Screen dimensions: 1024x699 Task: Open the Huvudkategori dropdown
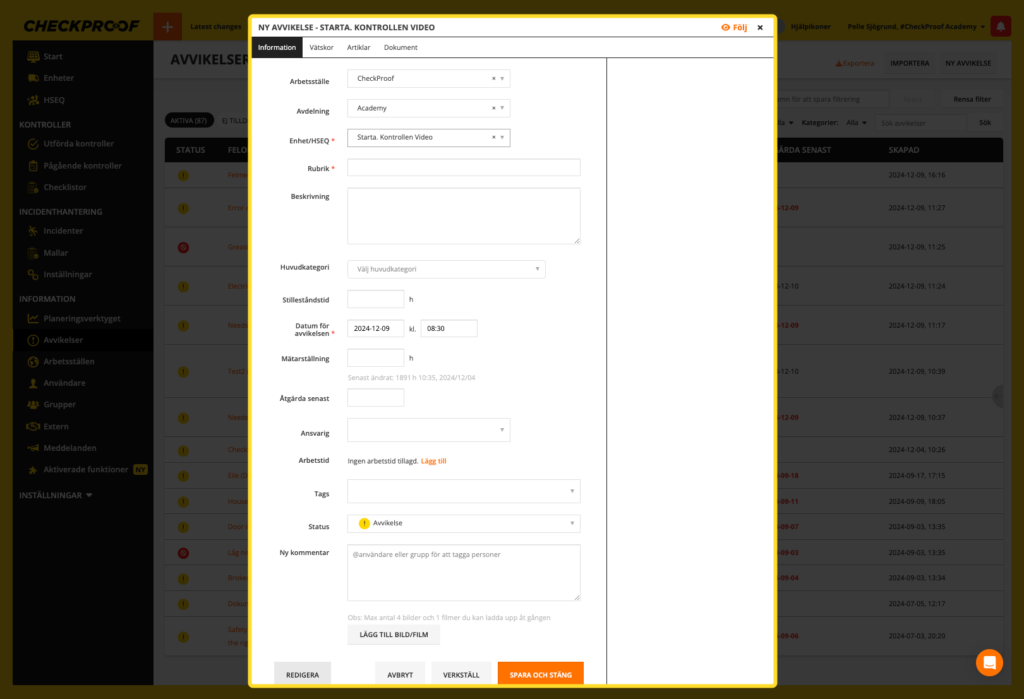click(446, 269)
